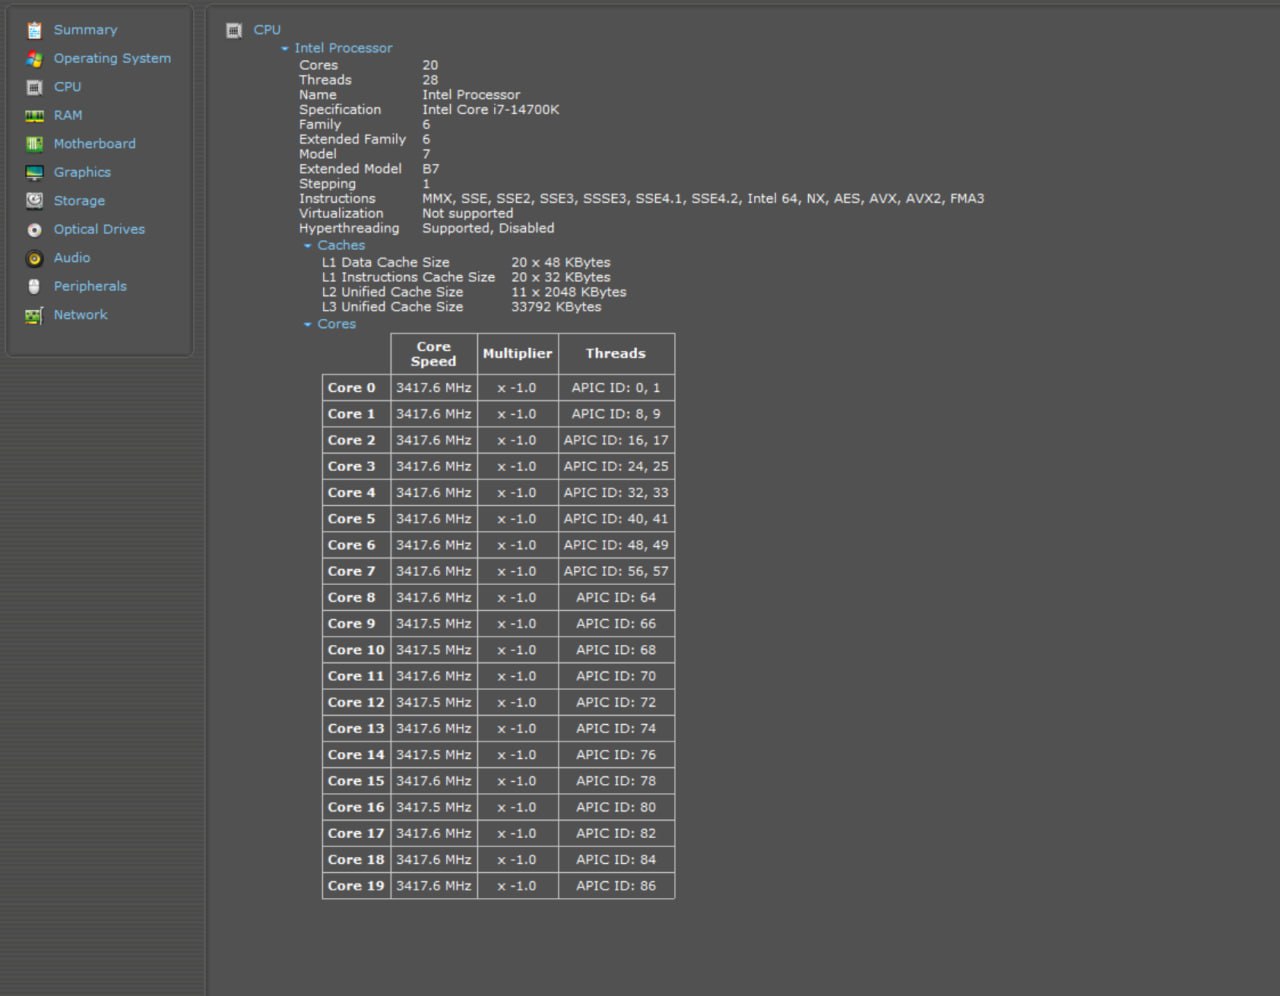Collapse the Cores section arrow
This screenshot has width=1280, height=996.
pyautogui.click(x=308, y=325)
